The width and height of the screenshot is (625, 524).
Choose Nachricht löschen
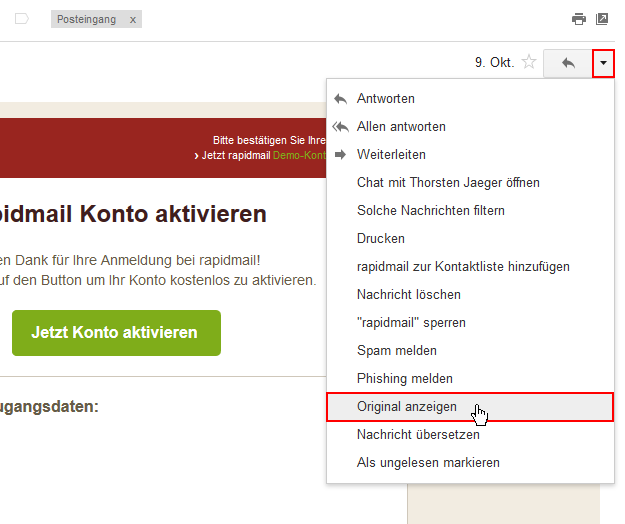[470, 294]
